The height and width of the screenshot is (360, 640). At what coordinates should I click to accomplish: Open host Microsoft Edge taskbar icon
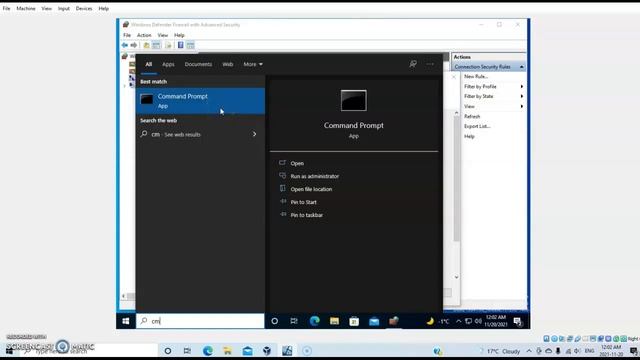click(208, 351)
